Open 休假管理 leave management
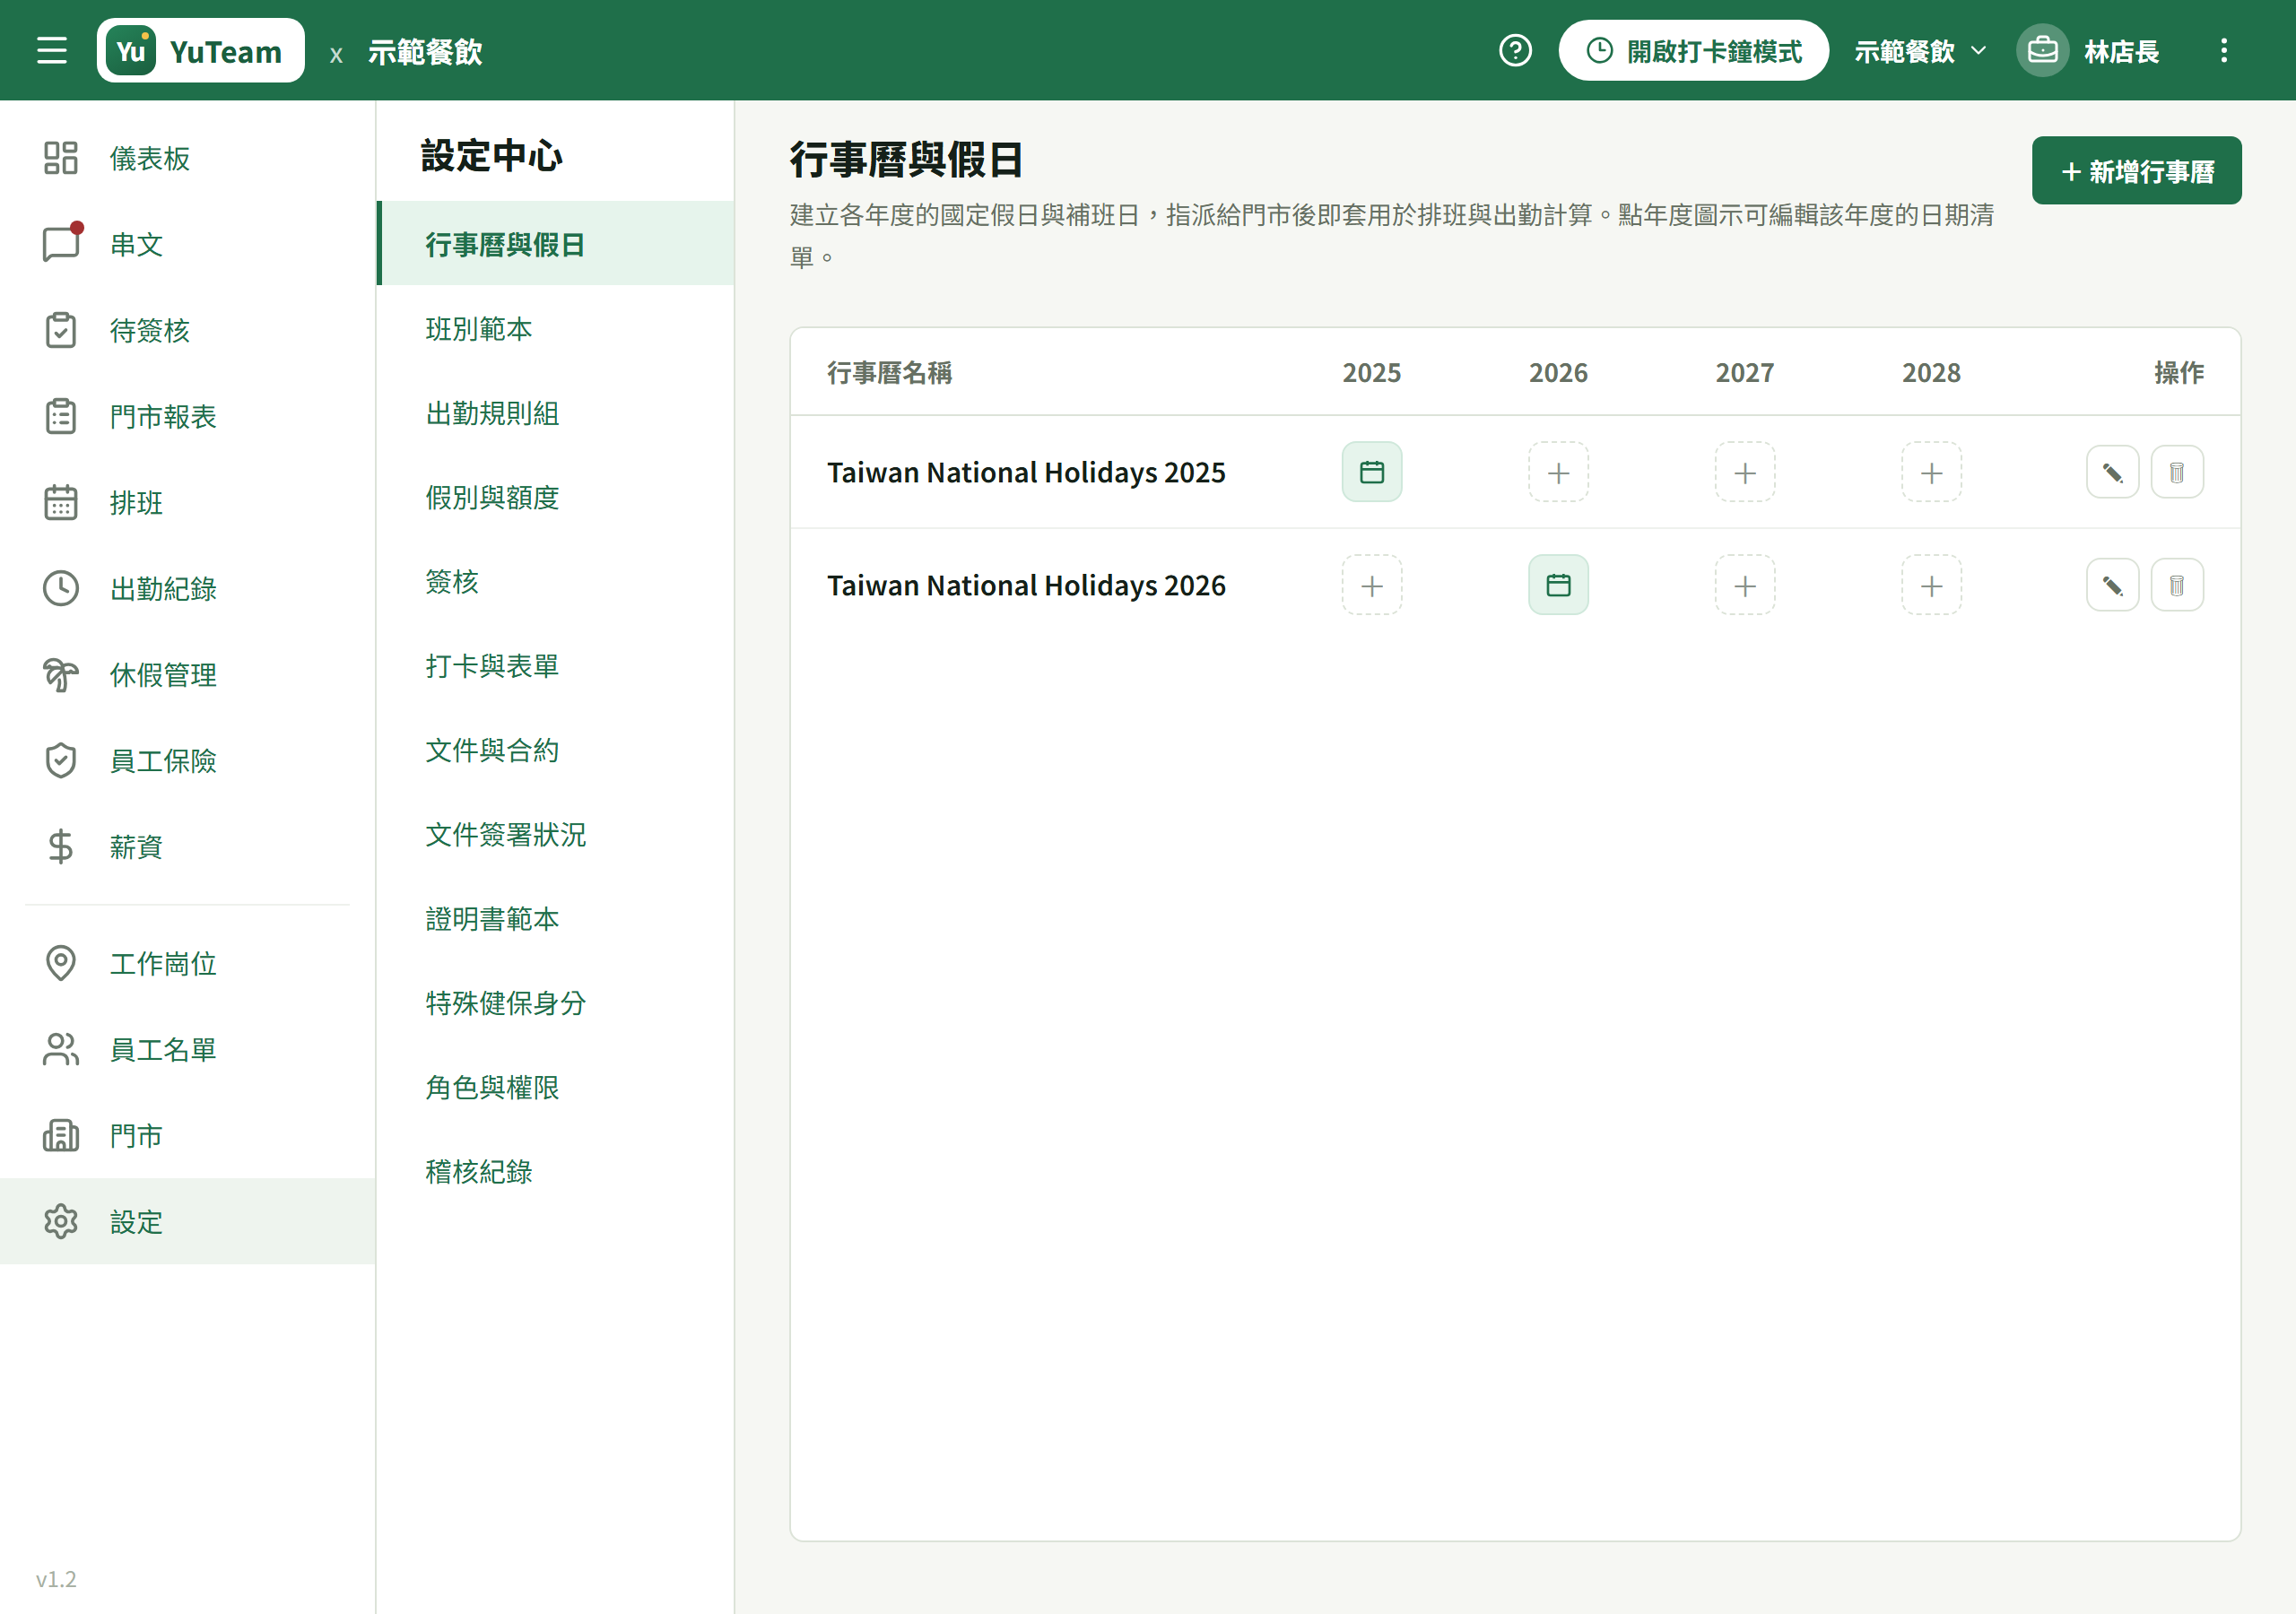The width and height of the screenshot is (2296, 1614). point(188,674)
